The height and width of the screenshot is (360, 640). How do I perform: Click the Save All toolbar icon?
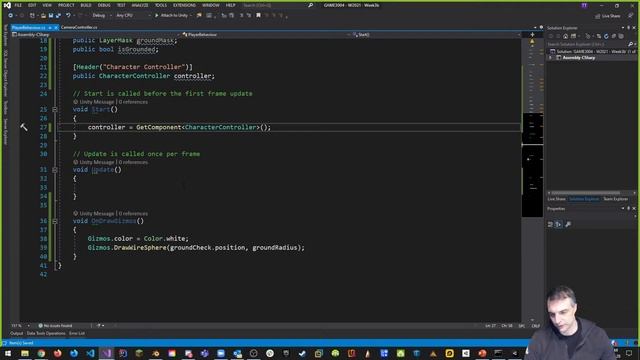point(58,16)
